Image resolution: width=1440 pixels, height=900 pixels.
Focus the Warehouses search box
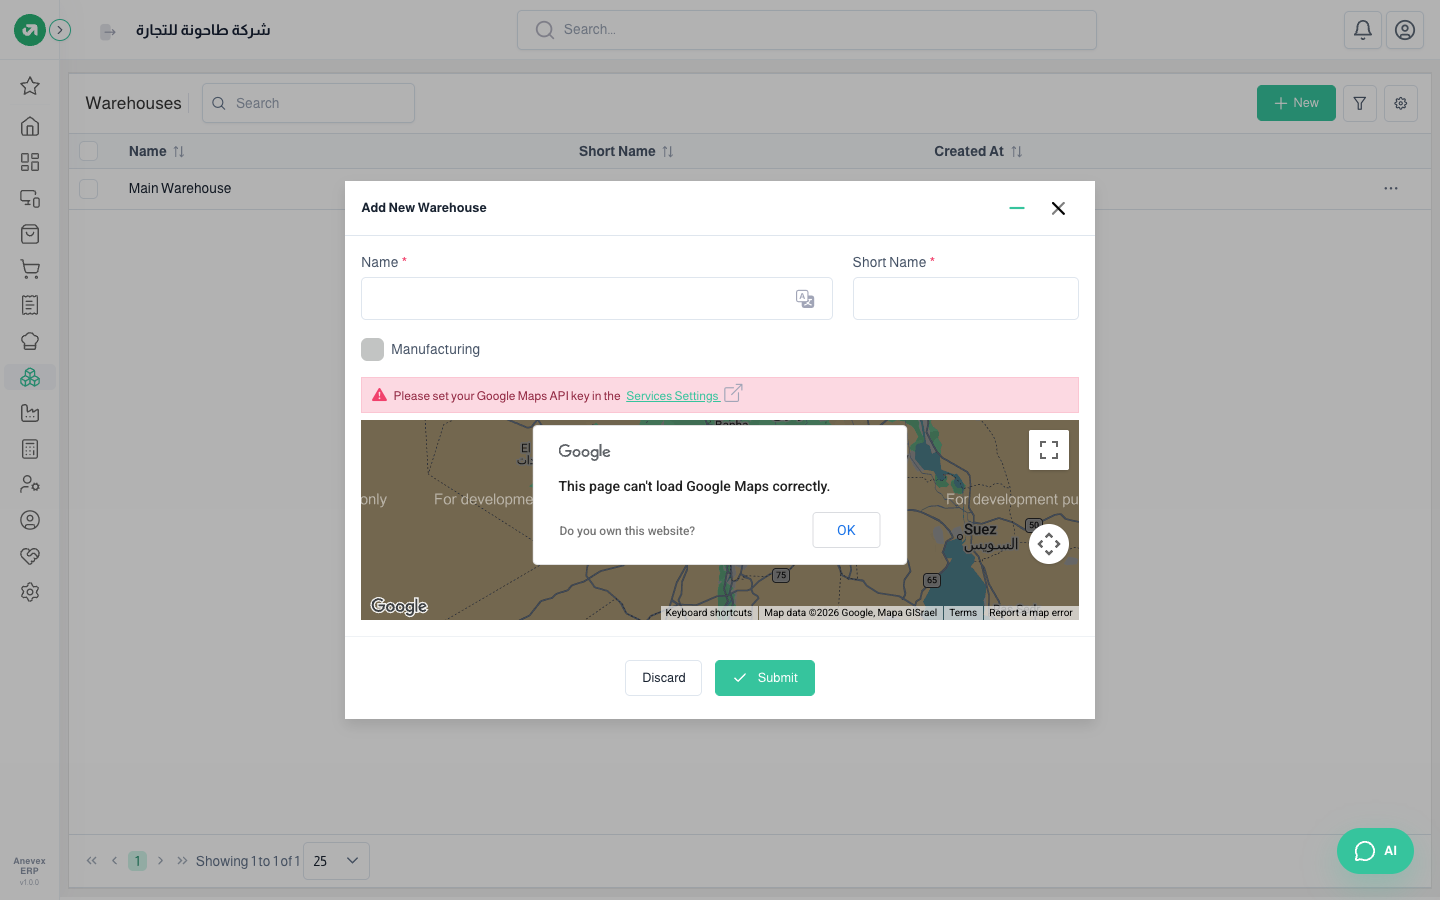click(308, 103)
